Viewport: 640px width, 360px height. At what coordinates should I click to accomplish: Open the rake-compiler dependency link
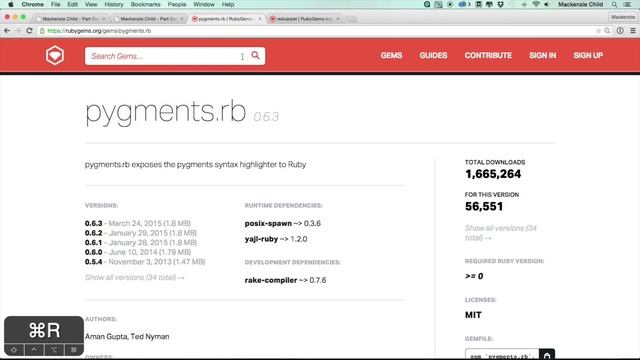pyautogui.click(x=271, y=280)
